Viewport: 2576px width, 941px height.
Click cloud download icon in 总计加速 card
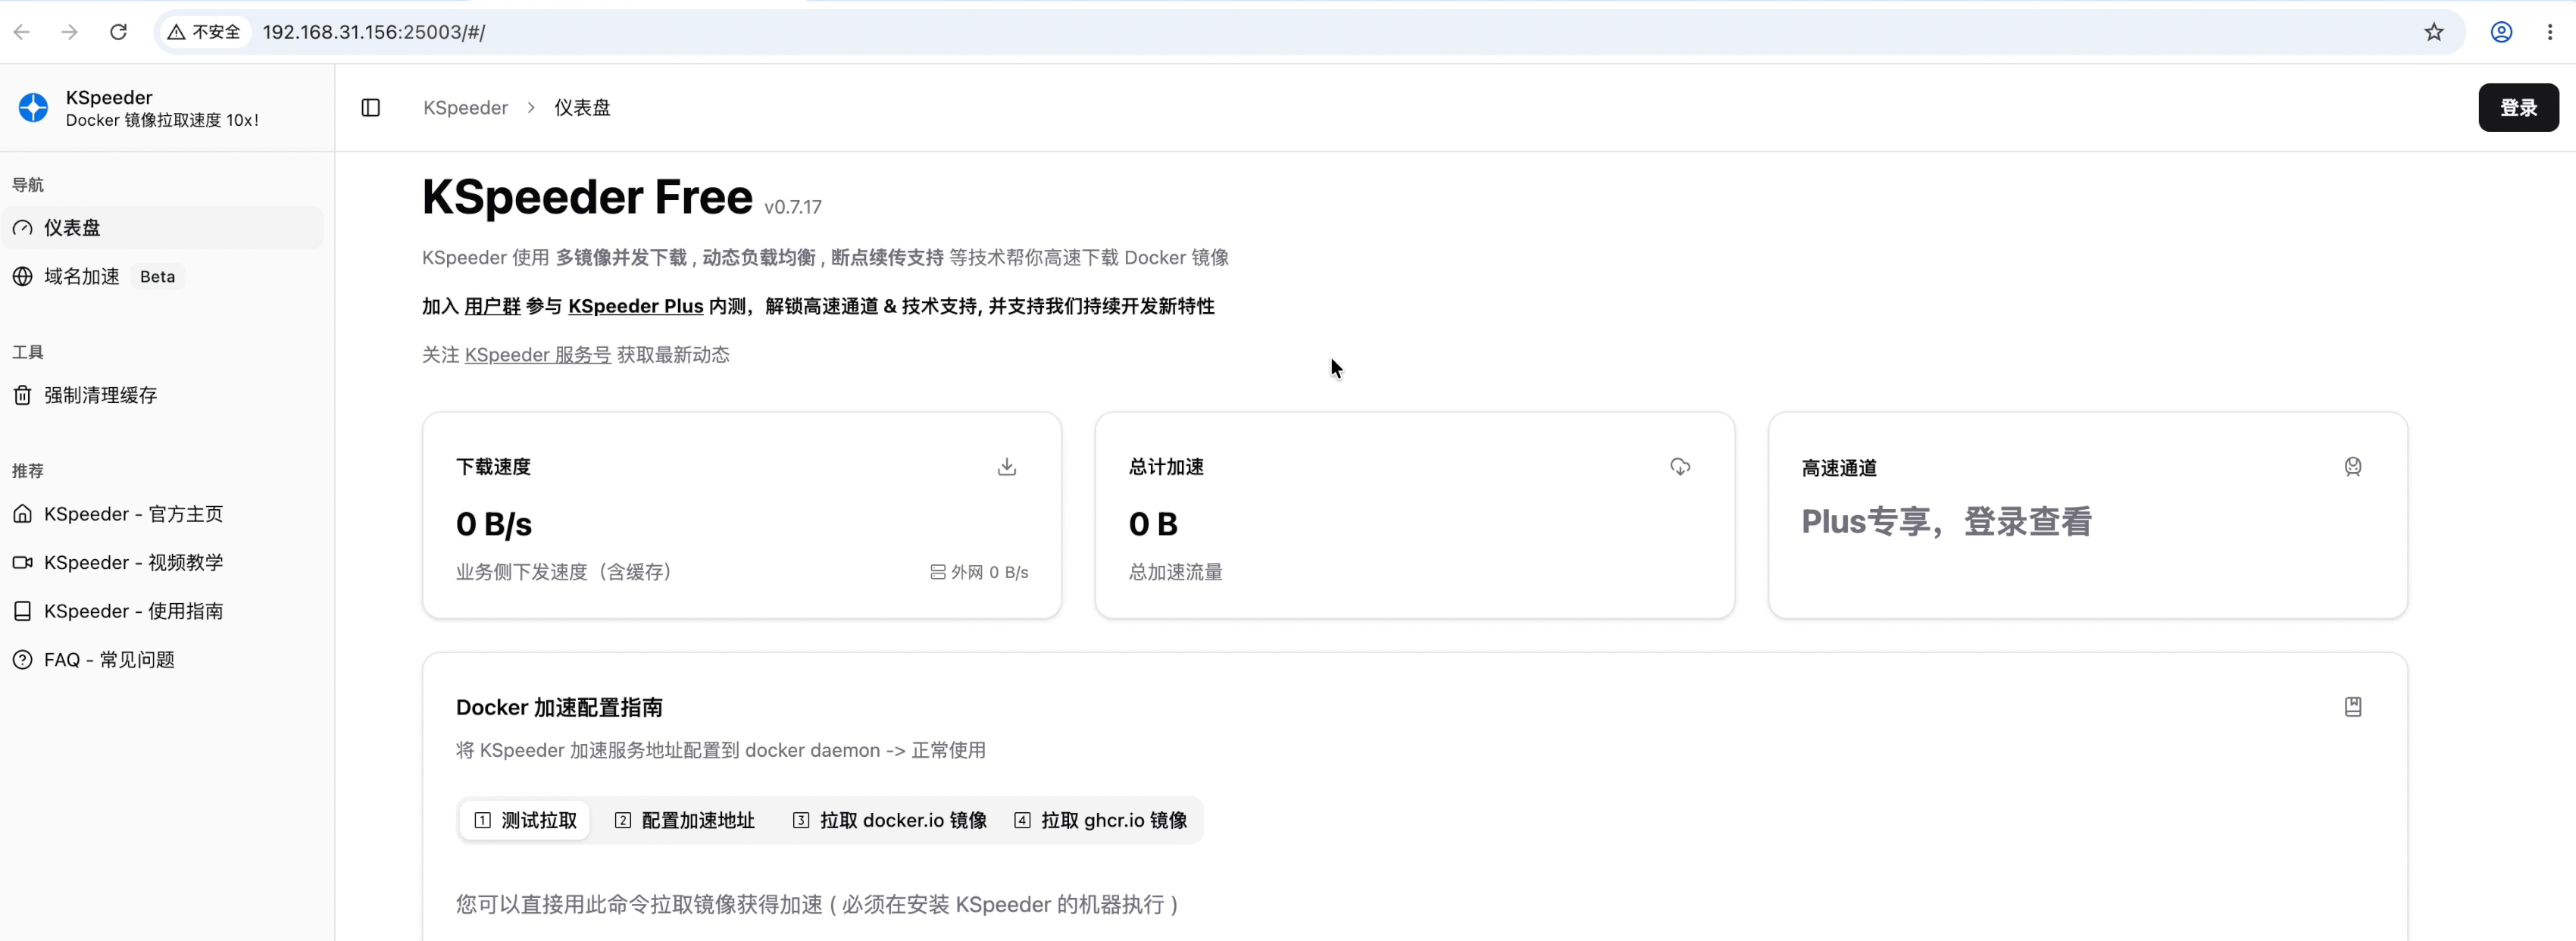tap(1680, 467)
